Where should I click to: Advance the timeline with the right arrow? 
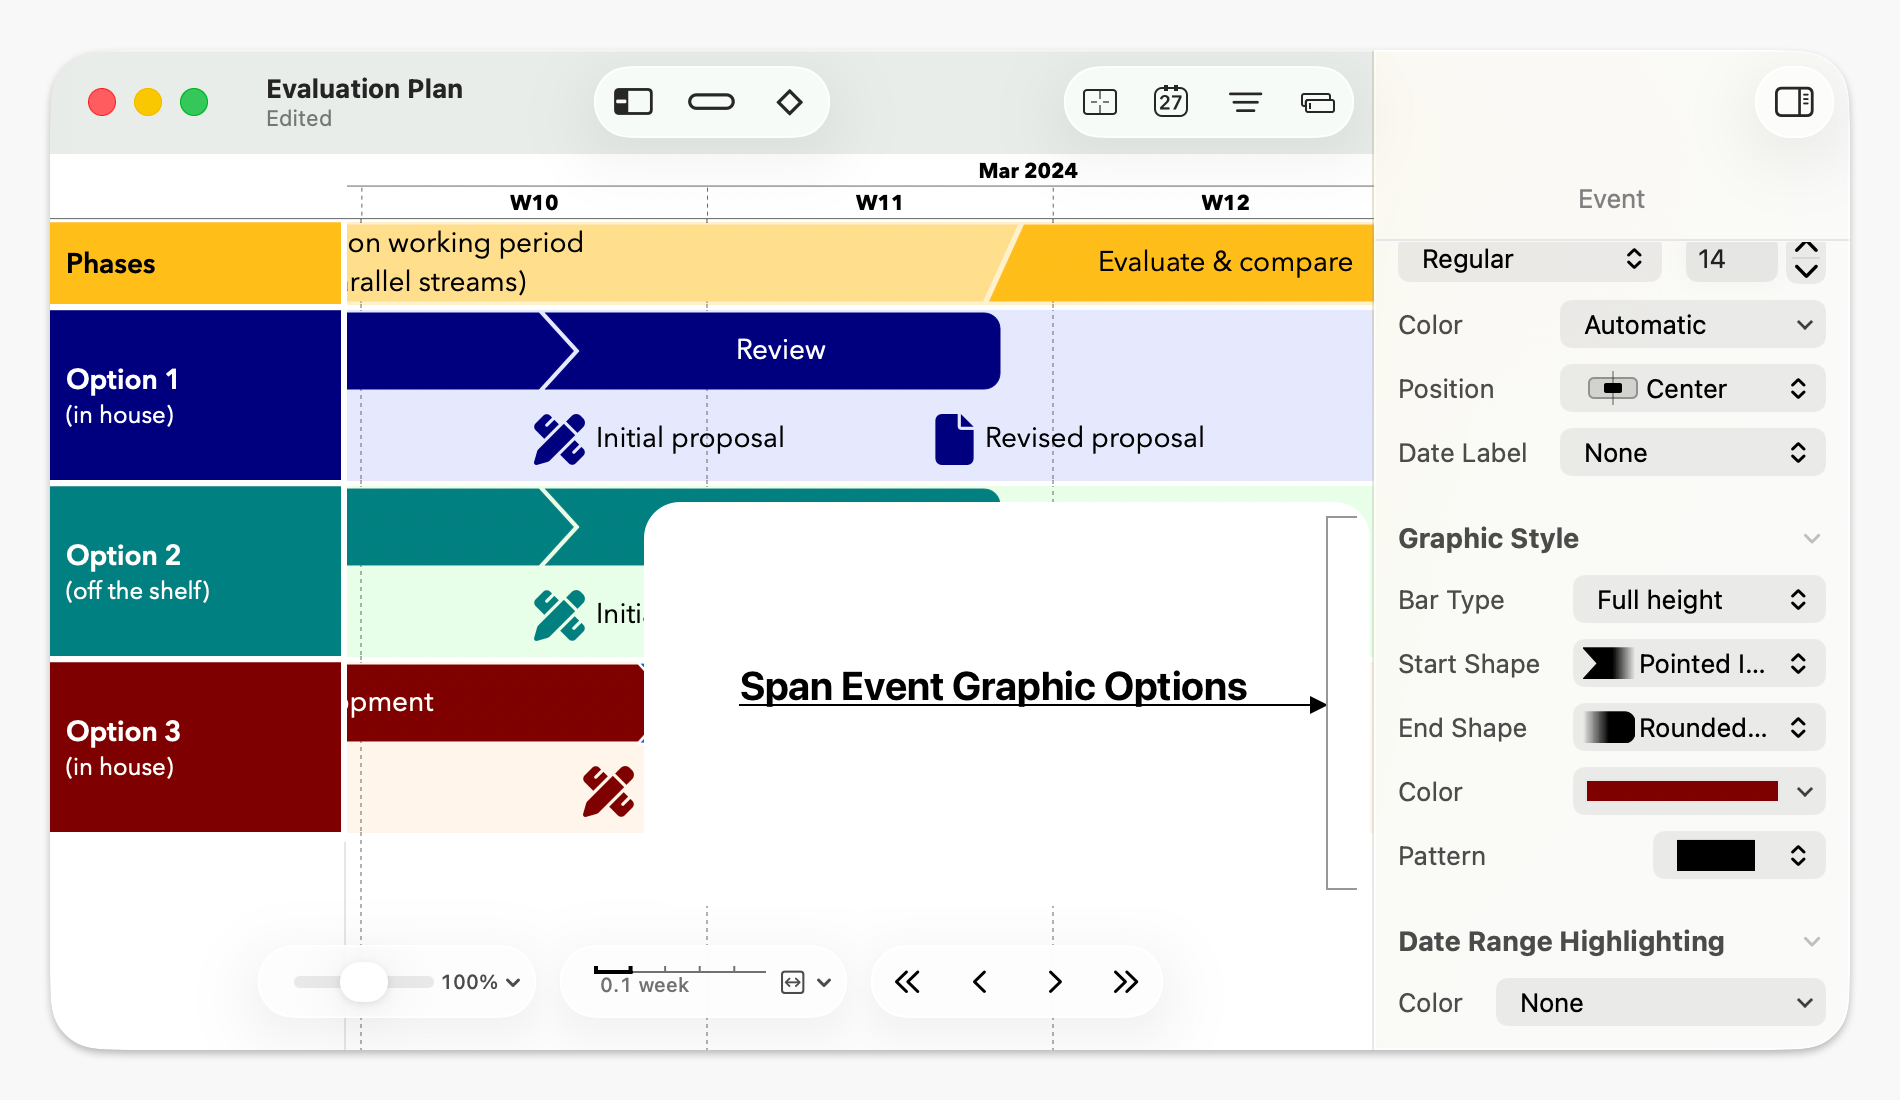point(1053,982)
